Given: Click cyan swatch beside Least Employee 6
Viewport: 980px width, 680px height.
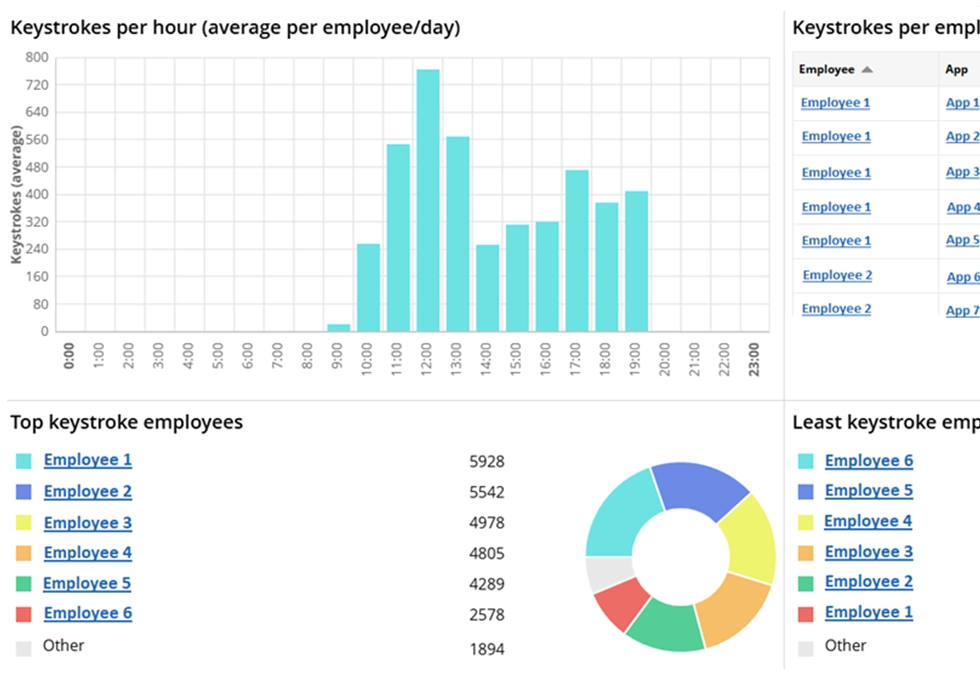Looking at the screenshot, I should coord(806,461).
